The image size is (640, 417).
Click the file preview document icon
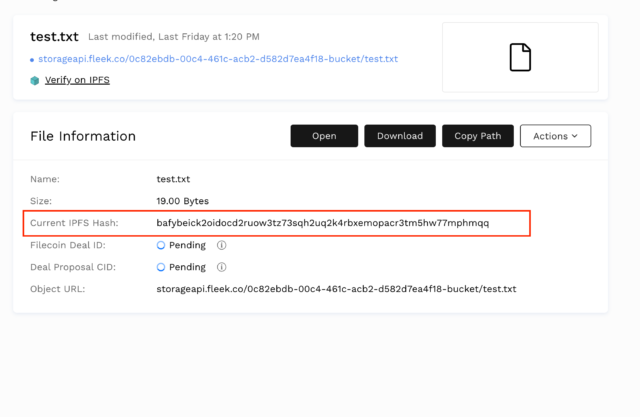(520, 57)
